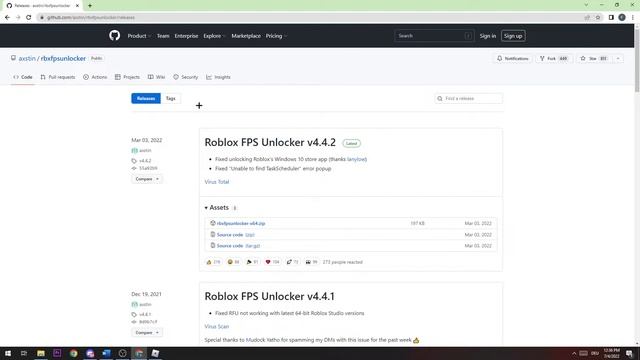Open the axstin owner link

click(x=27, y=58)
